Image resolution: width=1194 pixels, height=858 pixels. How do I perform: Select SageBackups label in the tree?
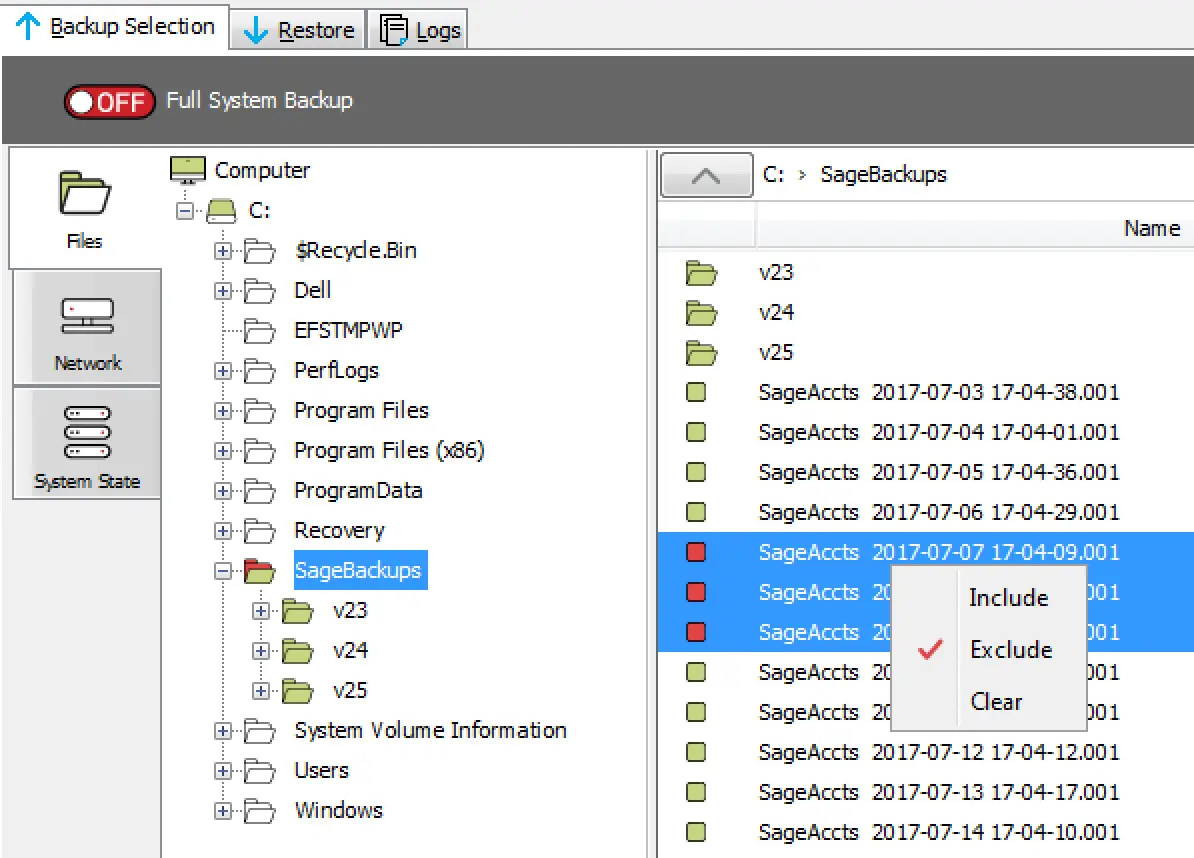coord(360,570)
